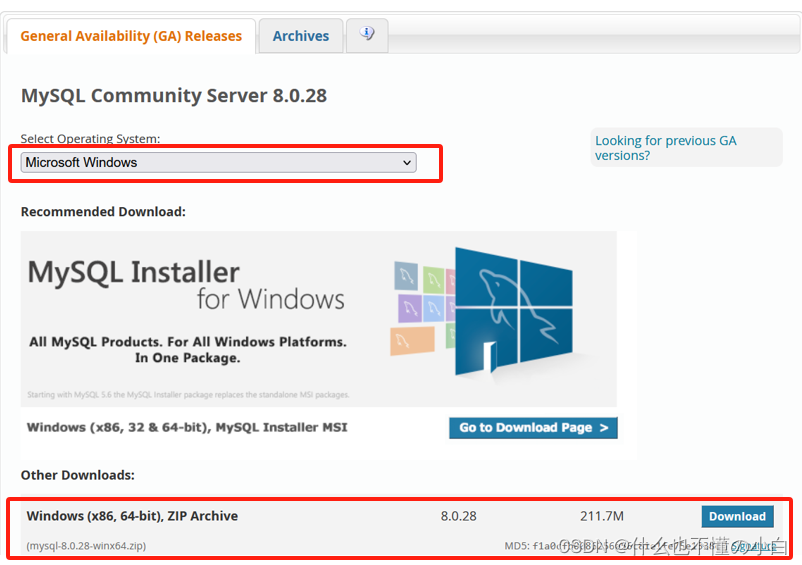Click the '211.7M' file size value
This screenshot has height=565, width=802.
602,516
